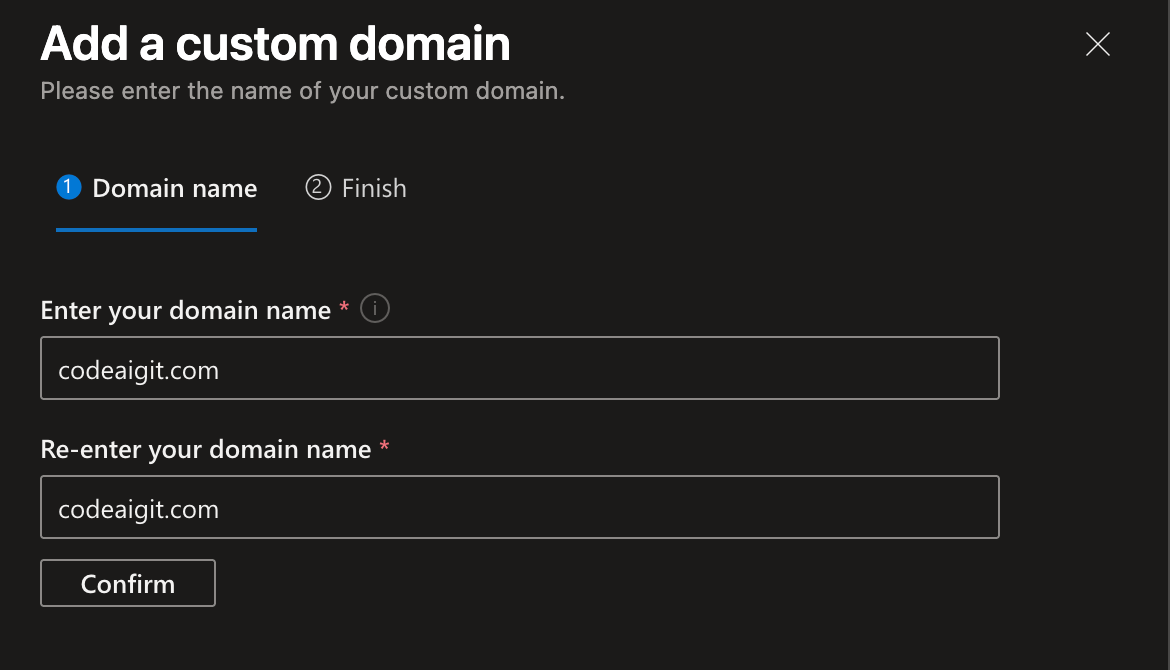Screen dimensions: 1170x670
Task: Select the blue step 1 circle icon
Action: coord(69,187)
